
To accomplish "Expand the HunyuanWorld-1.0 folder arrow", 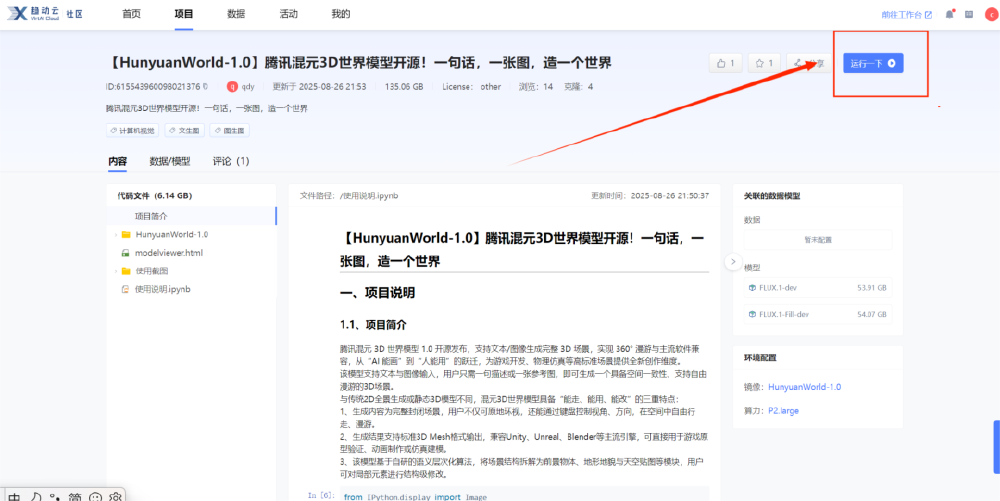I will (115, 235).
